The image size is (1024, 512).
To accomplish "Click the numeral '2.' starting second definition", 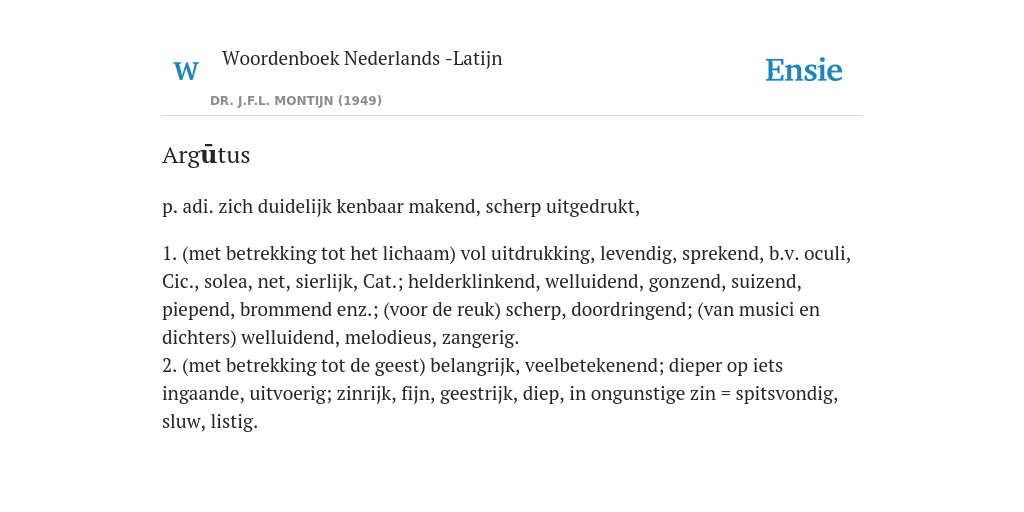I will (x=169, y=366).
